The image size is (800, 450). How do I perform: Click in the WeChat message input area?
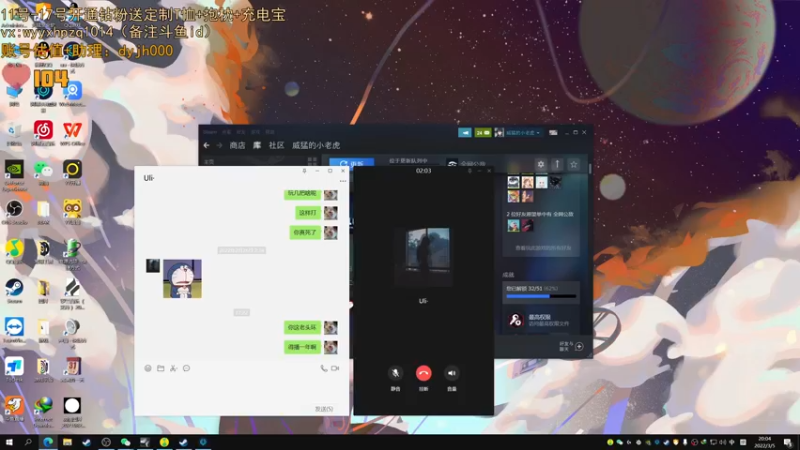click(242, 390)
